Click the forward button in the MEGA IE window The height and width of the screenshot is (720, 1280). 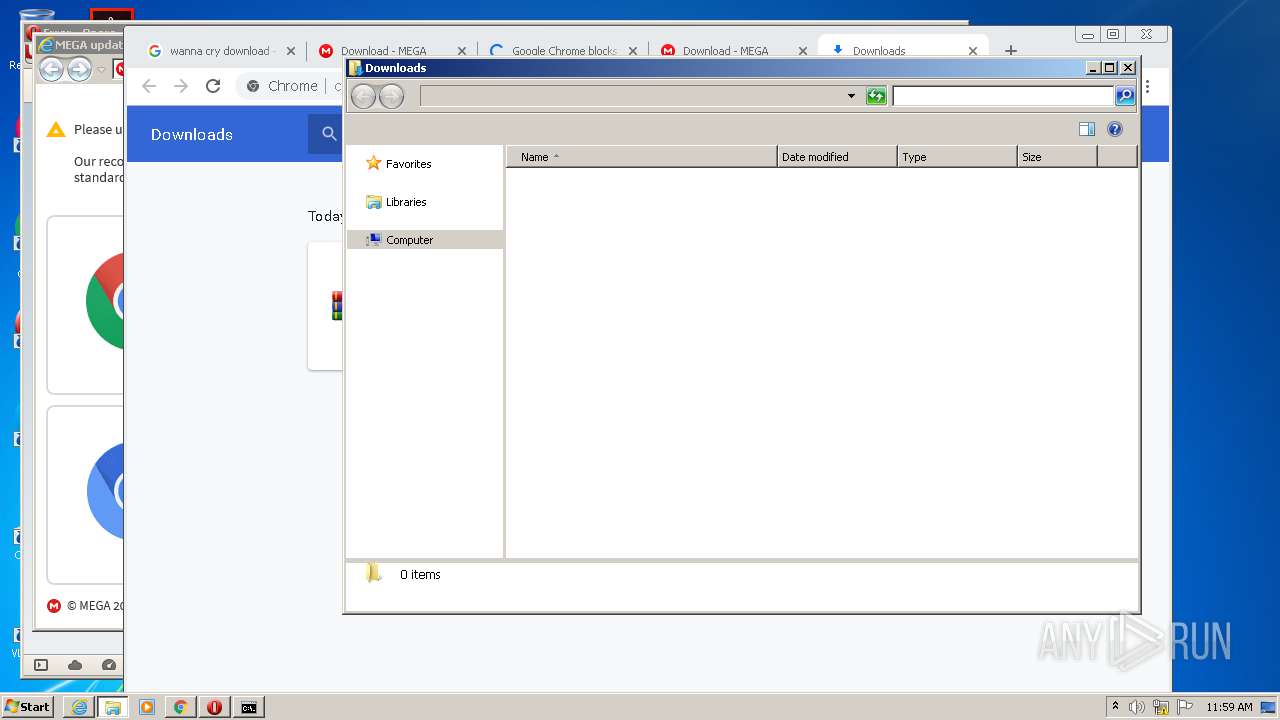(x=79, y=69)
